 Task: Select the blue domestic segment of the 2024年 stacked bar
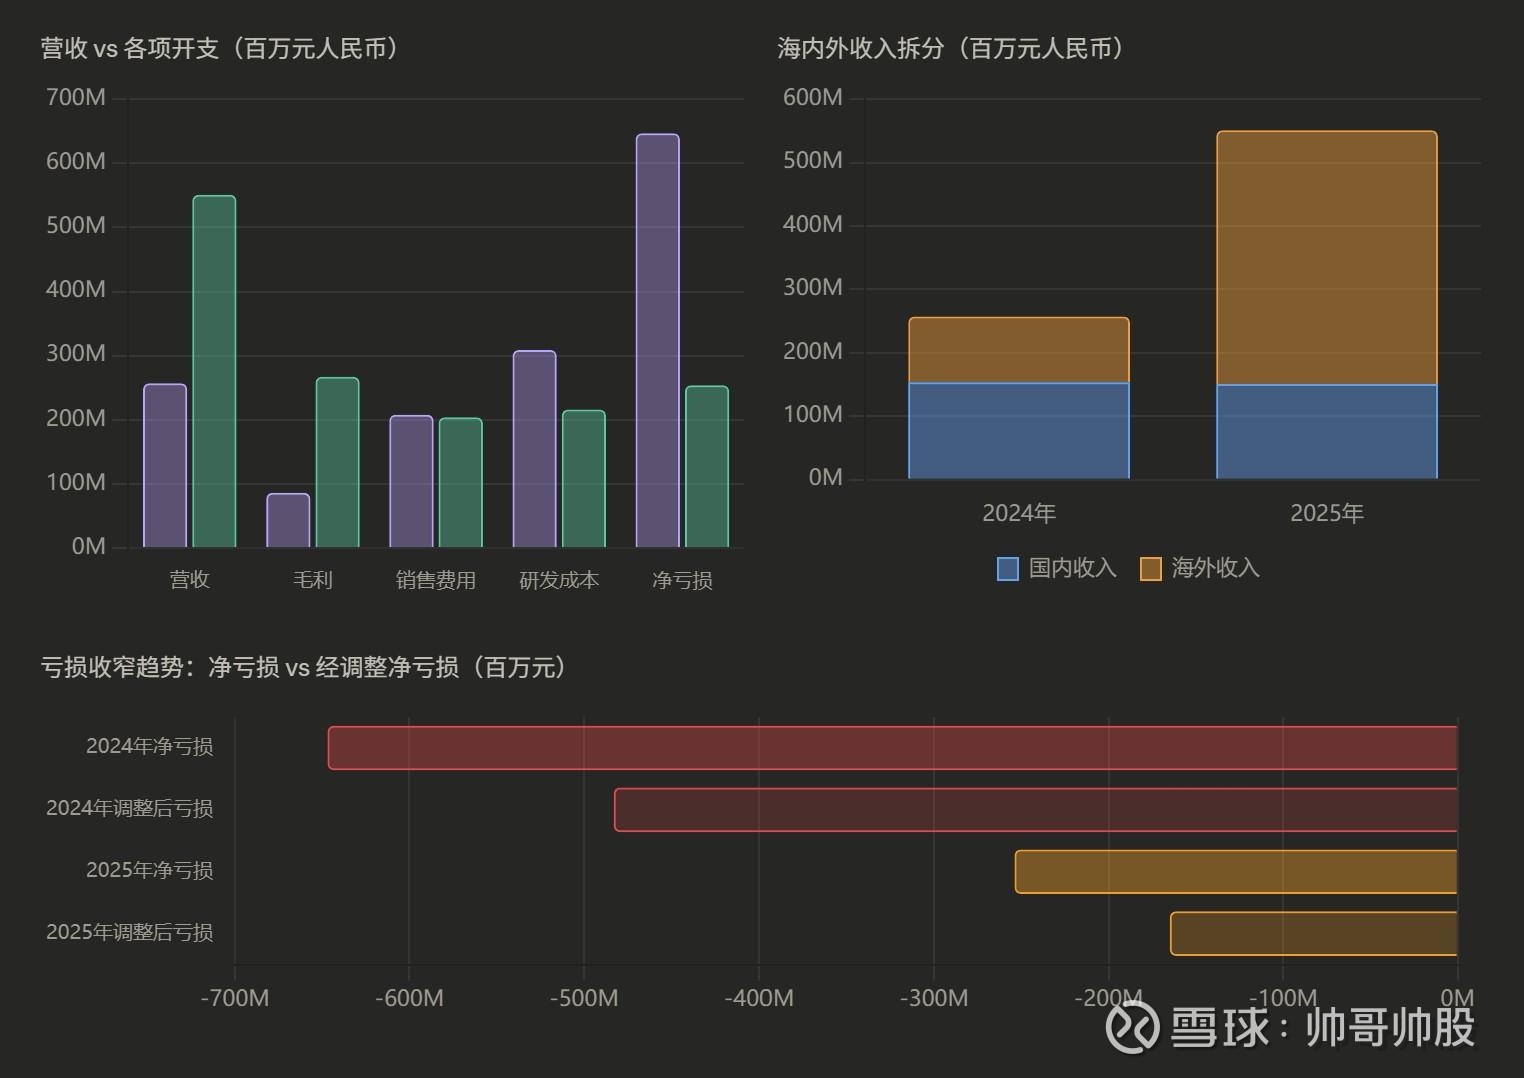tap(1019, 431)
